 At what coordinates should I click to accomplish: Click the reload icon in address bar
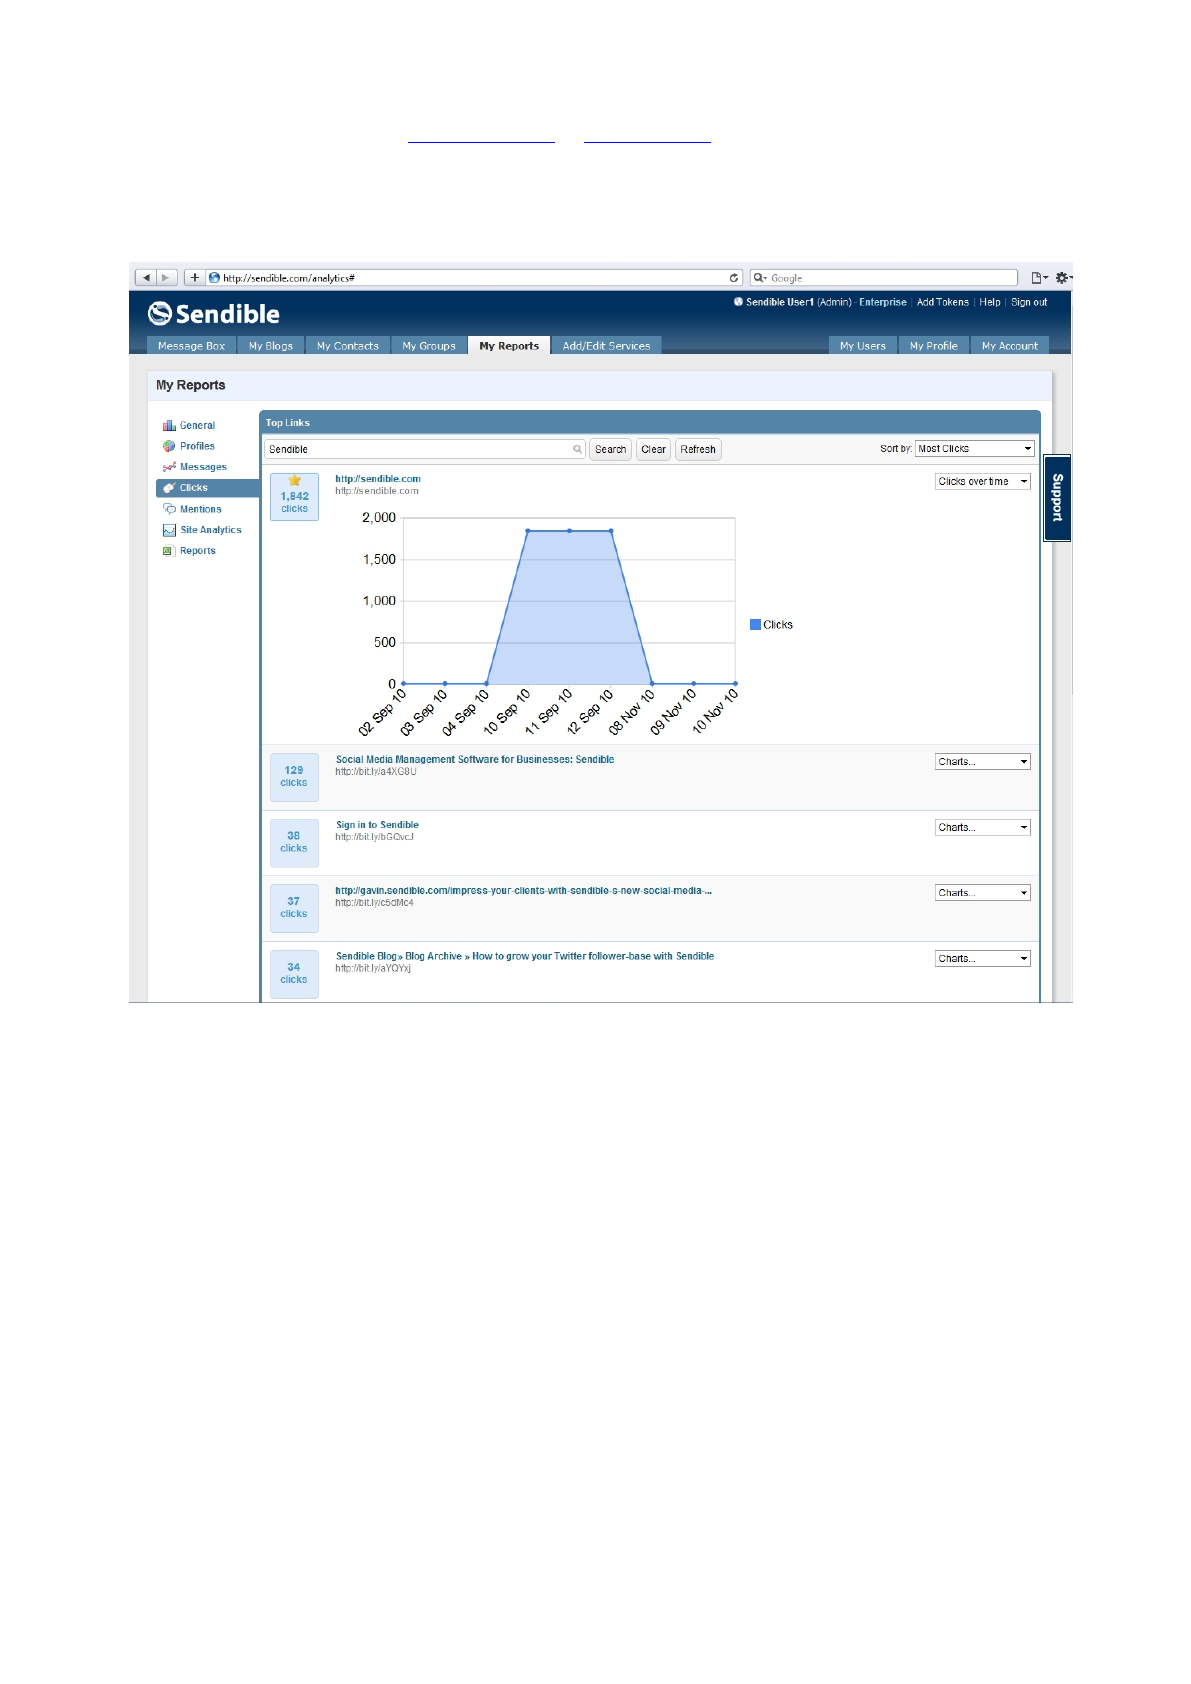pyautogui.click(x=734, y=278)
